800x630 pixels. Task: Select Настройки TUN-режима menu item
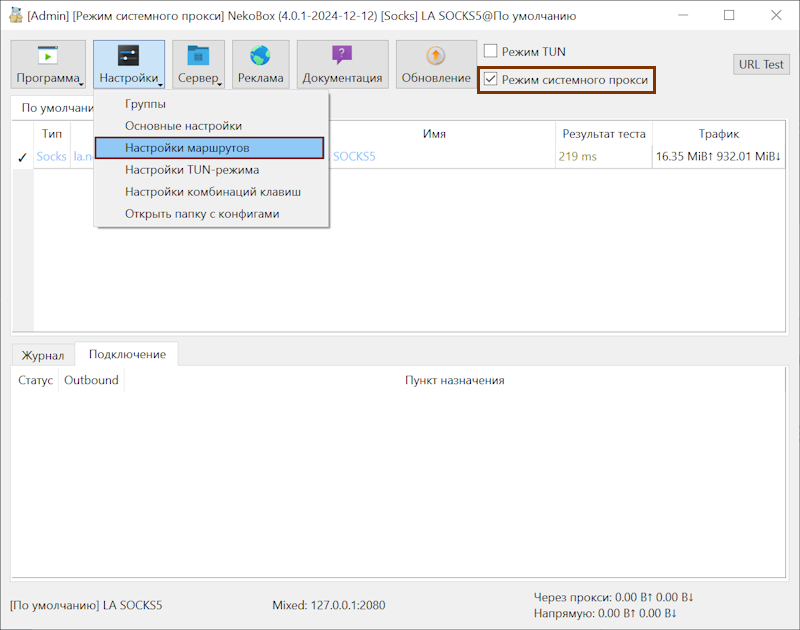point(192,170)
